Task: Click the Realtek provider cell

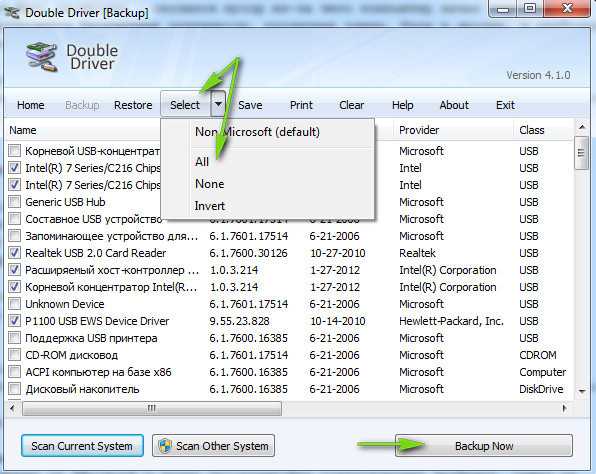Action: [x=417, y=253]
